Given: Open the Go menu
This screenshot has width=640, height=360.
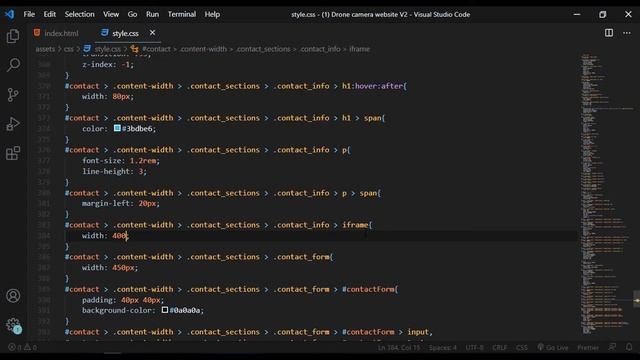Looking at the screenshot, I should (132, 14).
